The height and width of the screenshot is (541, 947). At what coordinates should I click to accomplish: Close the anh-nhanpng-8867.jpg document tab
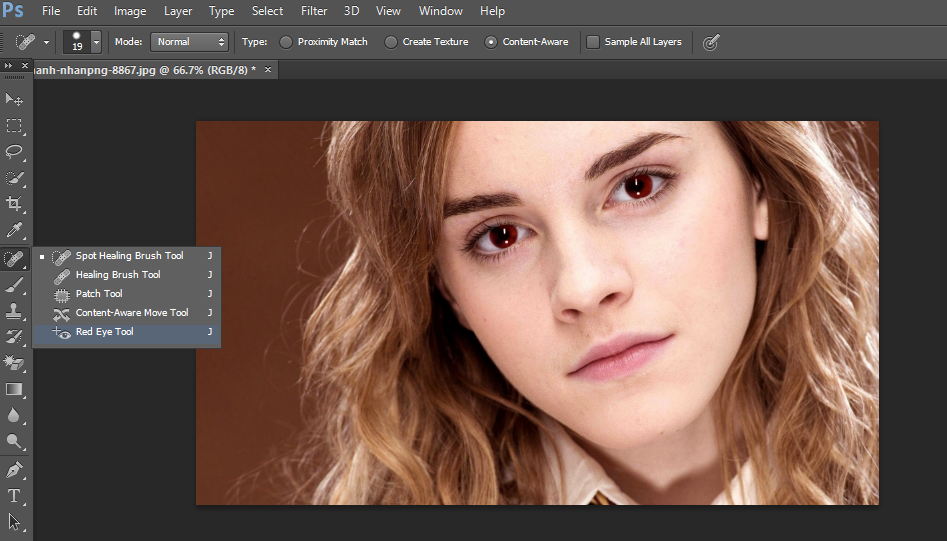266,70
